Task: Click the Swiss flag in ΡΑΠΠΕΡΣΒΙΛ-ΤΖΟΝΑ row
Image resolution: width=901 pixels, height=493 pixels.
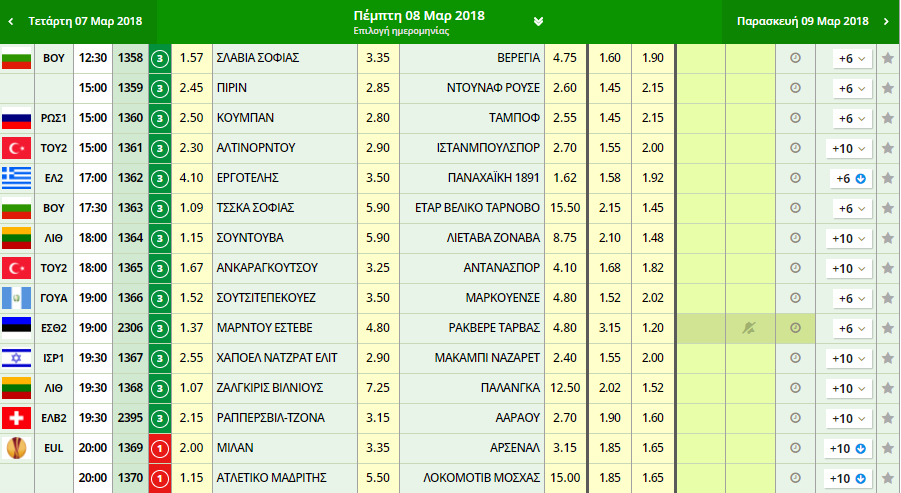Action: pos(17,418)
